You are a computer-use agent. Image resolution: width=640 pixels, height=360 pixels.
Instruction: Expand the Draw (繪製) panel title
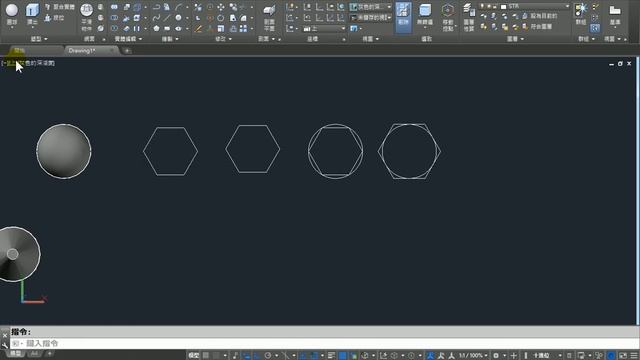(x=170, y=39)
